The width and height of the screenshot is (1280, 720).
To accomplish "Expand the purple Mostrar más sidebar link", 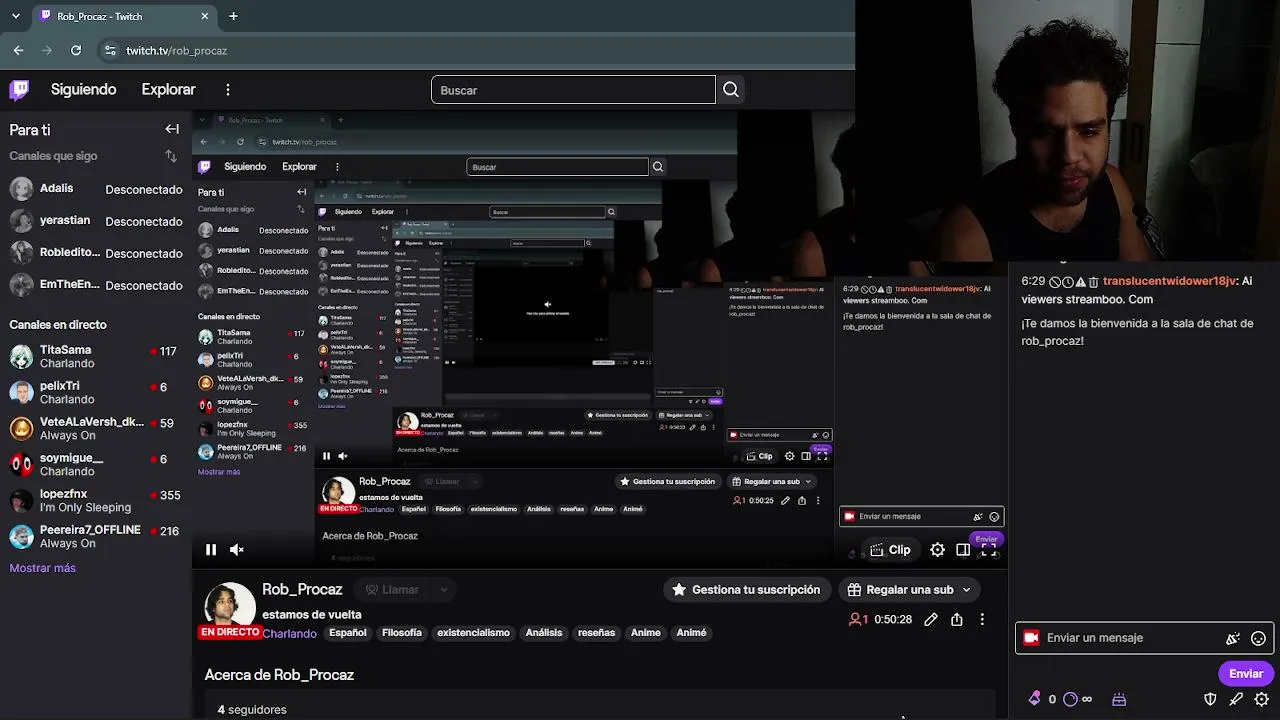I will coord(42,568).
